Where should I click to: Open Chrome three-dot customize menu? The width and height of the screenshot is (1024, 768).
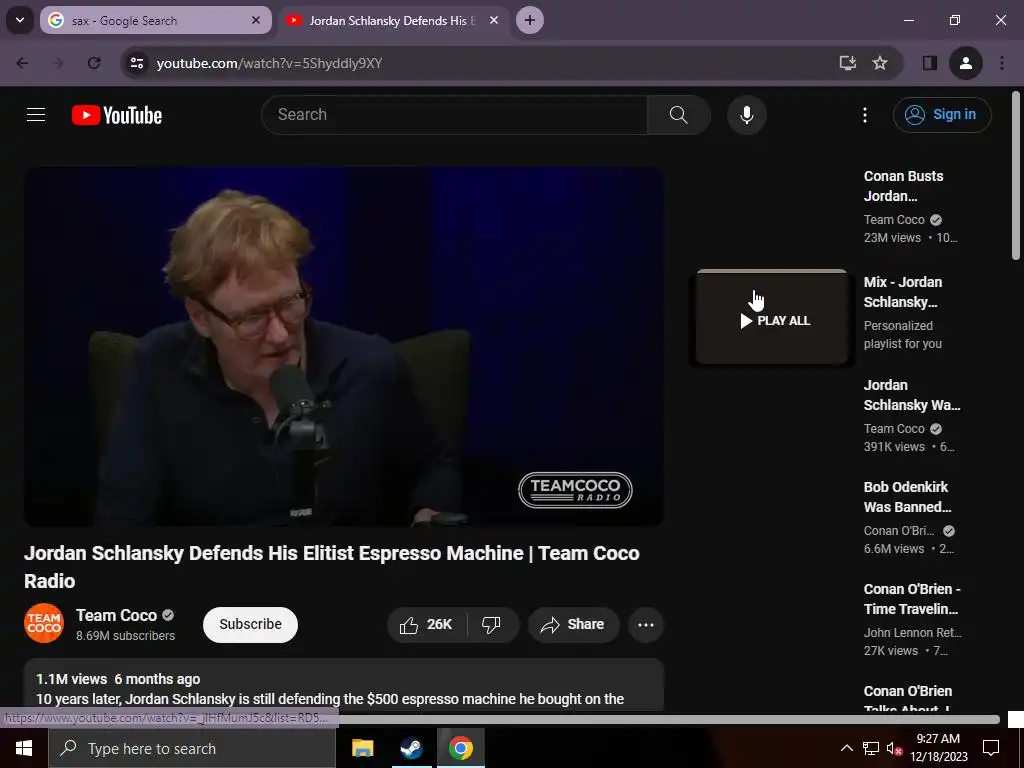1002,63
